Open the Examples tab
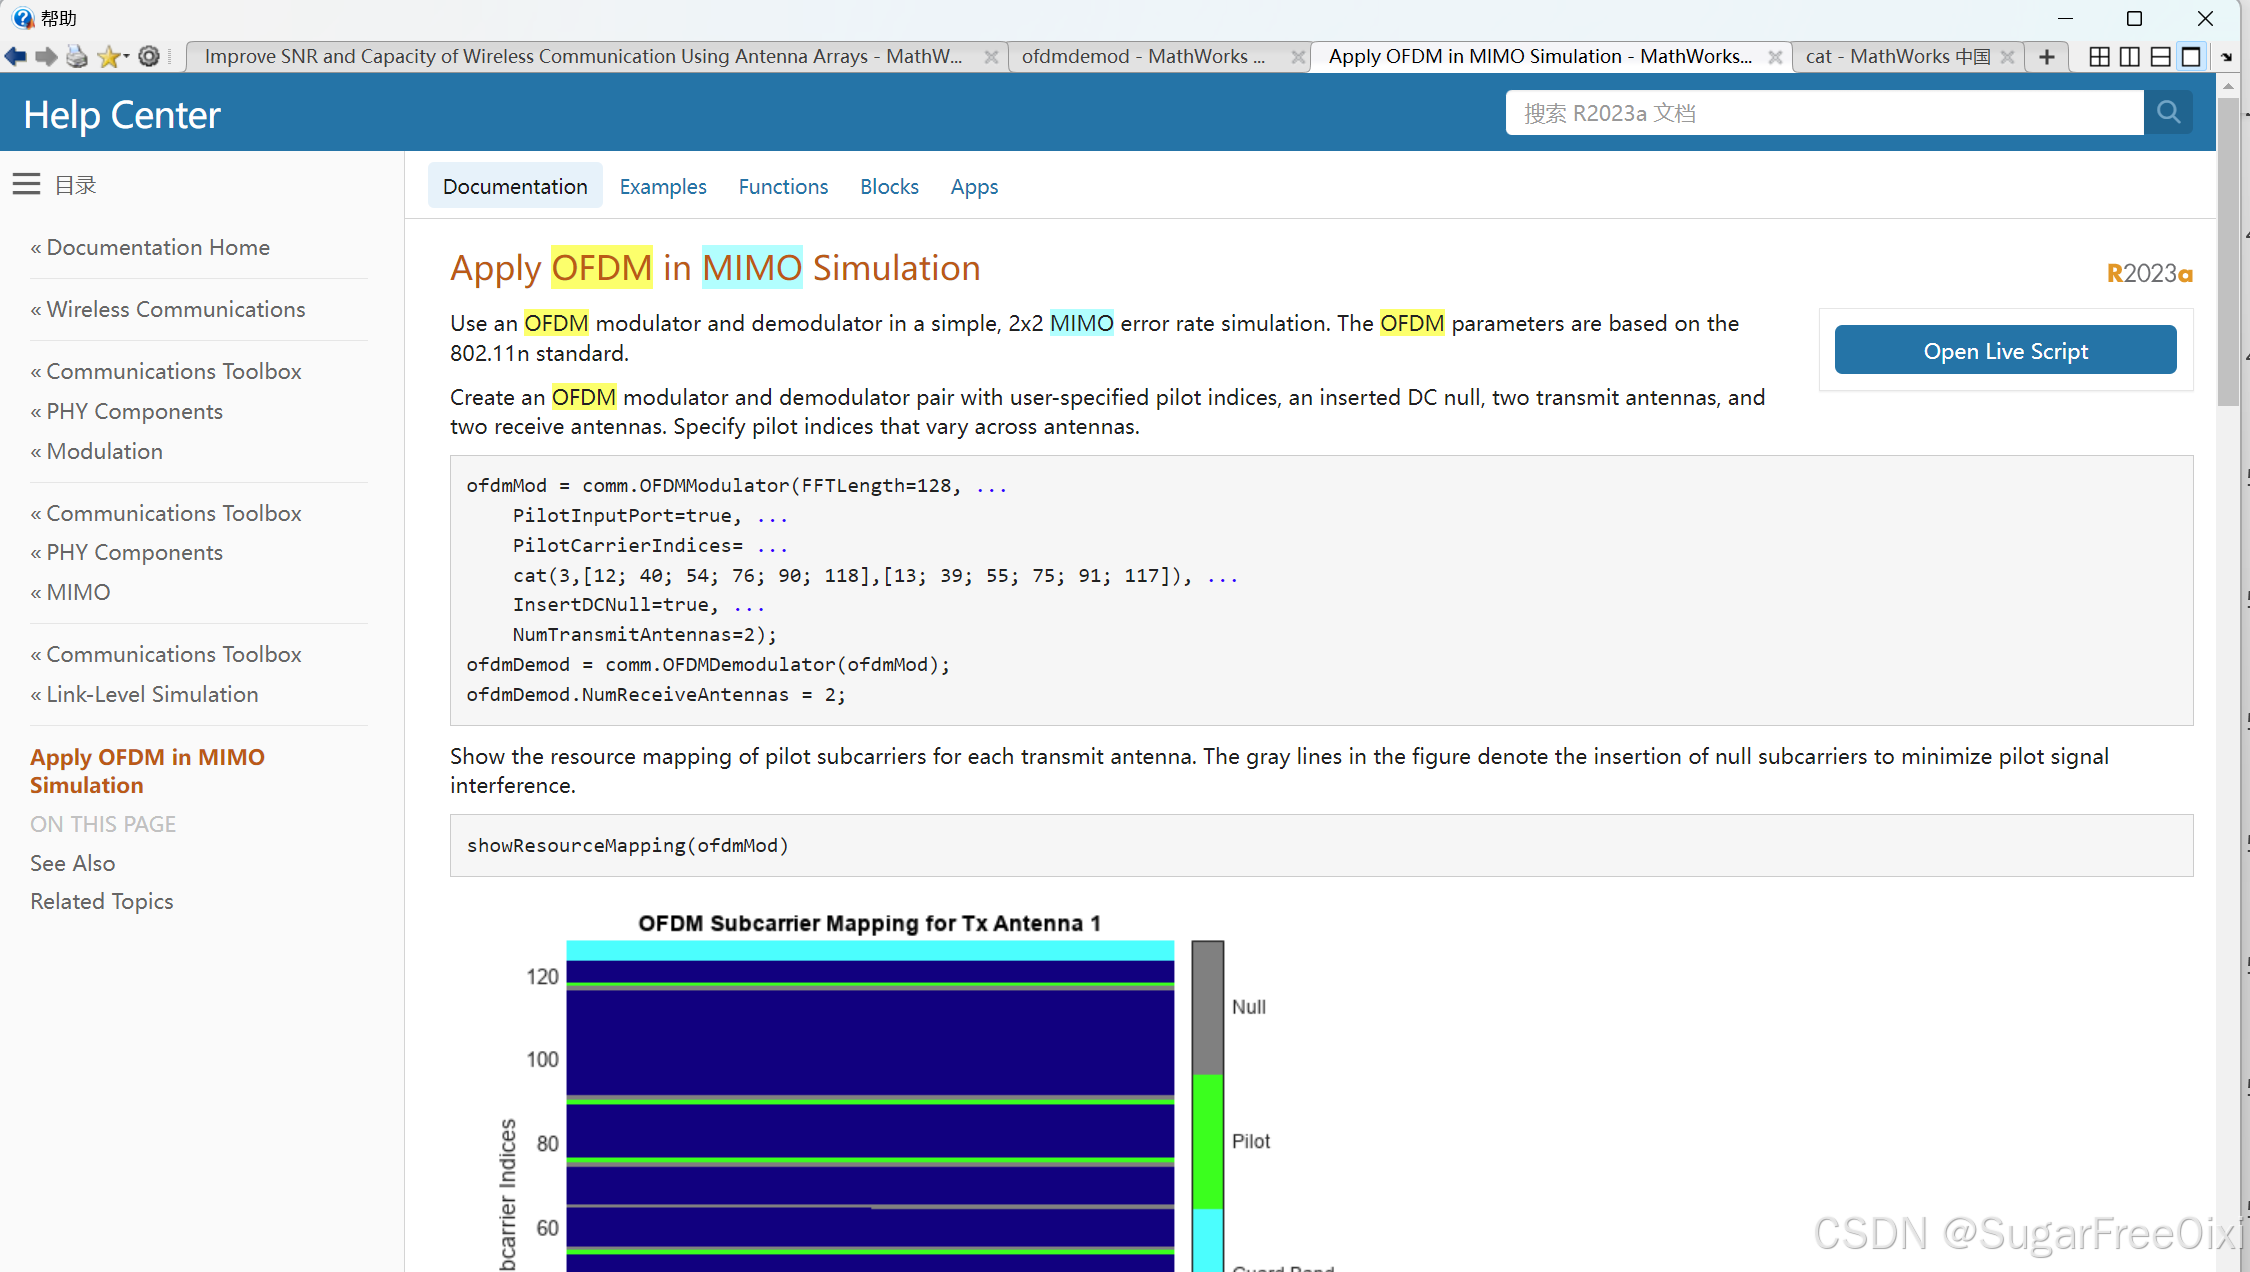The height and width of the screenshot is (1272, 2250). [662, 187]
